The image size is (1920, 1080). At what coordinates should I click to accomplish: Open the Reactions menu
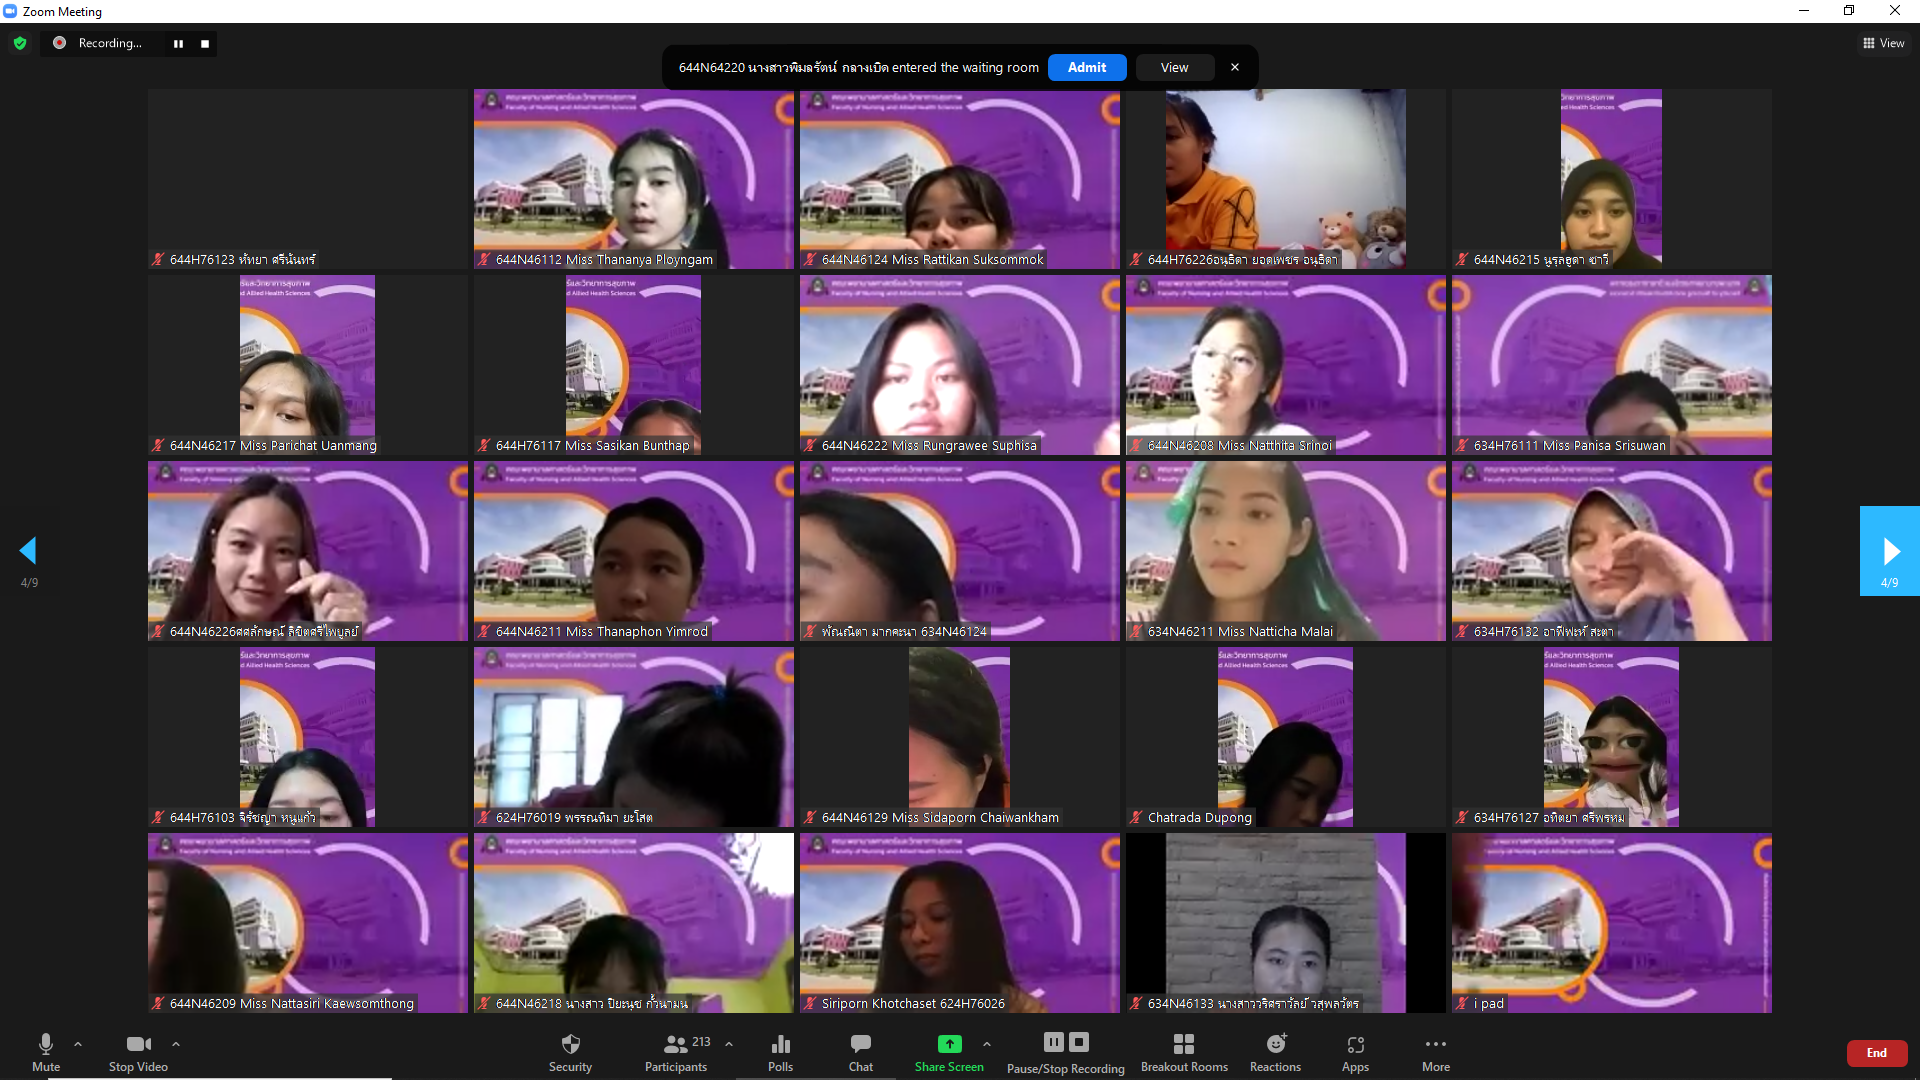(x=1275, y=1052)
